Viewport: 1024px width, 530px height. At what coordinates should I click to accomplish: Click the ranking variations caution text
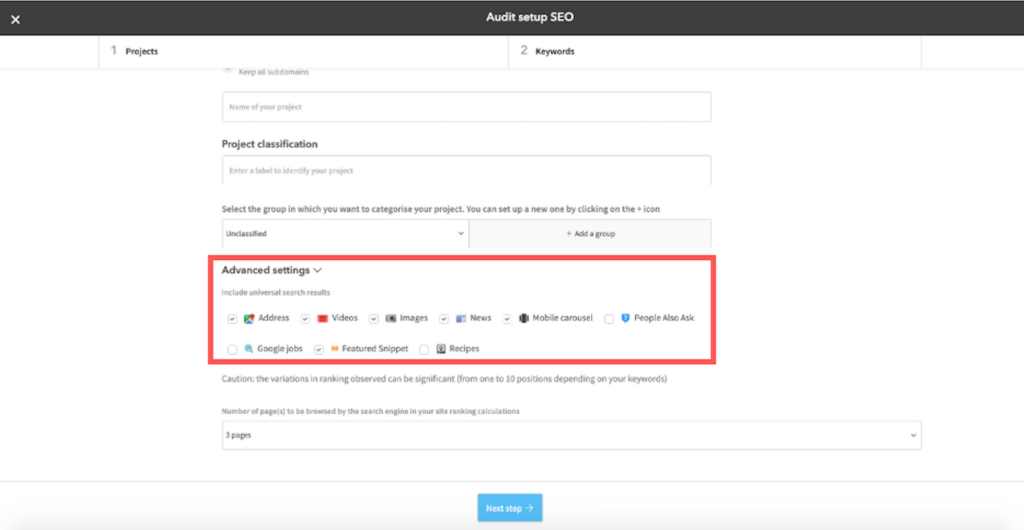[444, 379]
